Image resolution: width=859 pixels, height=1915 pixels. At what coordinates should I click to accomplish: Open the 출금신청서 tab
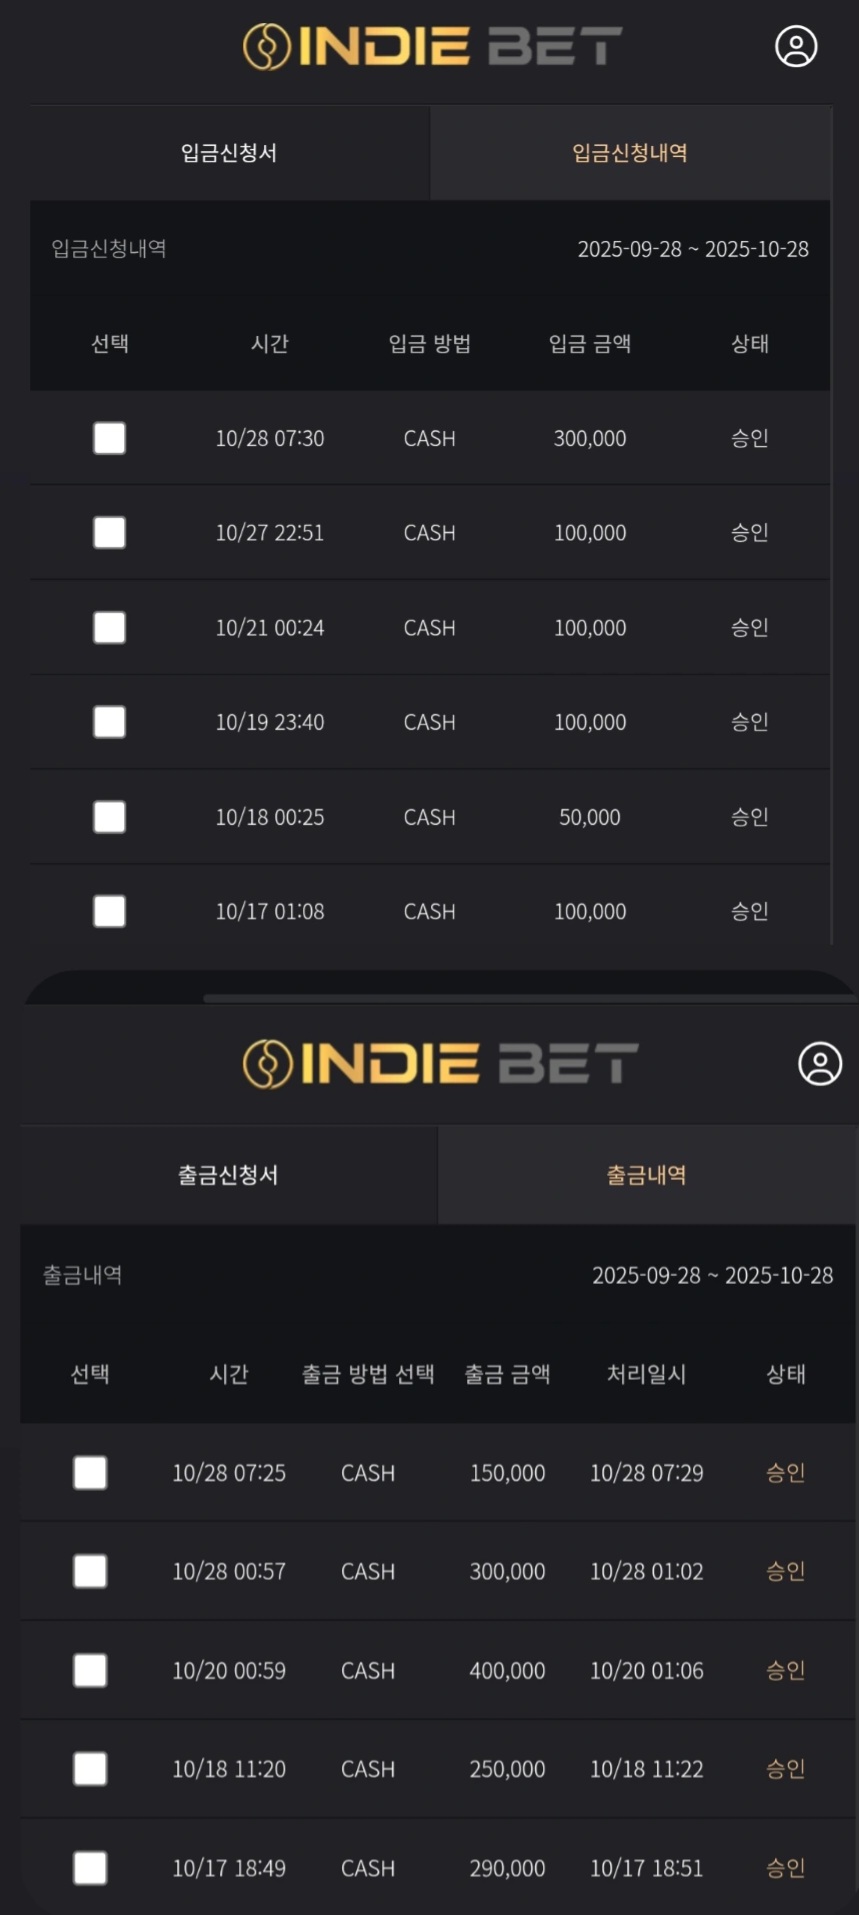228,1175
